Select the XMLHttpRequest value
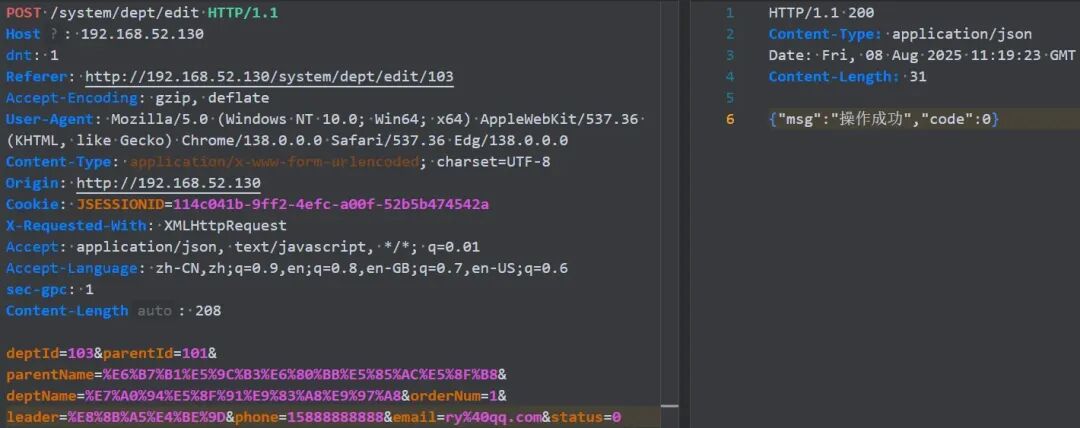The image size is (1080, 428). [225, 225]
